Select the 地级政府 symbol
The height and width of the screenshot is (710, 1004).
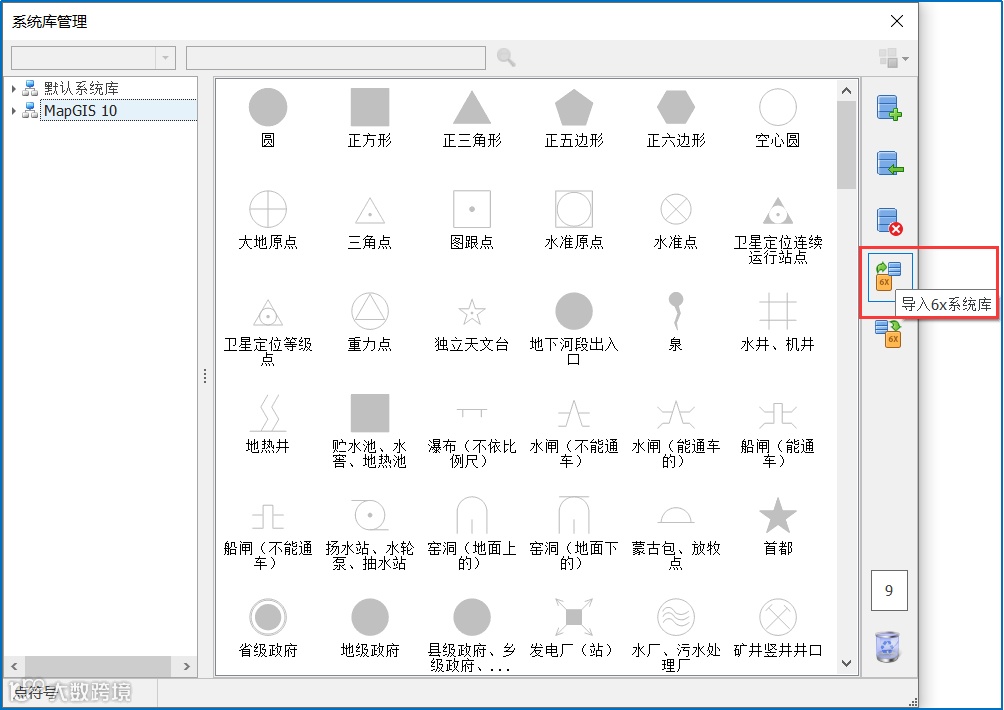coord(369,628)
